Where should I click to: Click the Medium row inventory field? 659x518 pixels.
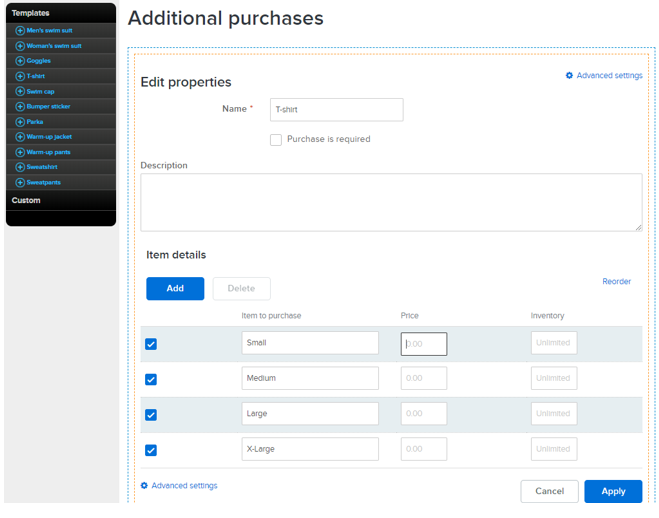coord(554,378)
